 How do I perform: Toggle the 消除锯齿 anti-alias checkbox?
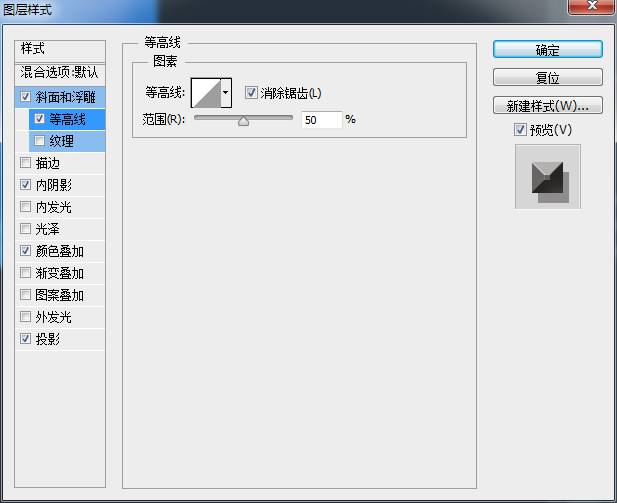(x=251, y=94)
